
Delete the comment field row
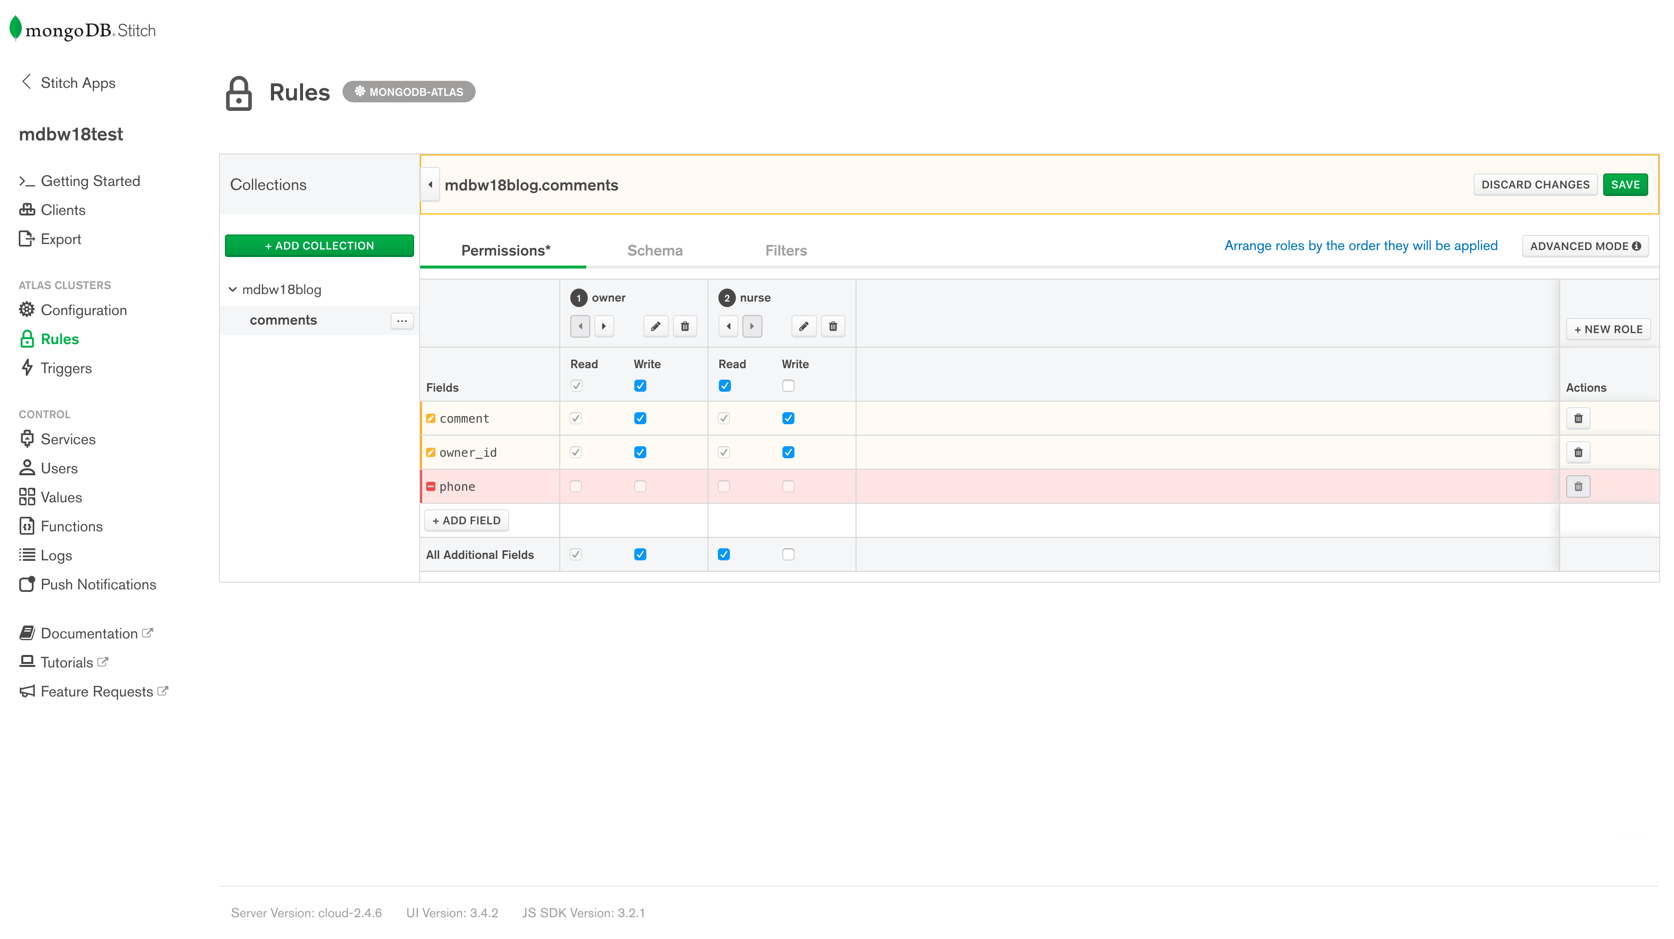1578,419
